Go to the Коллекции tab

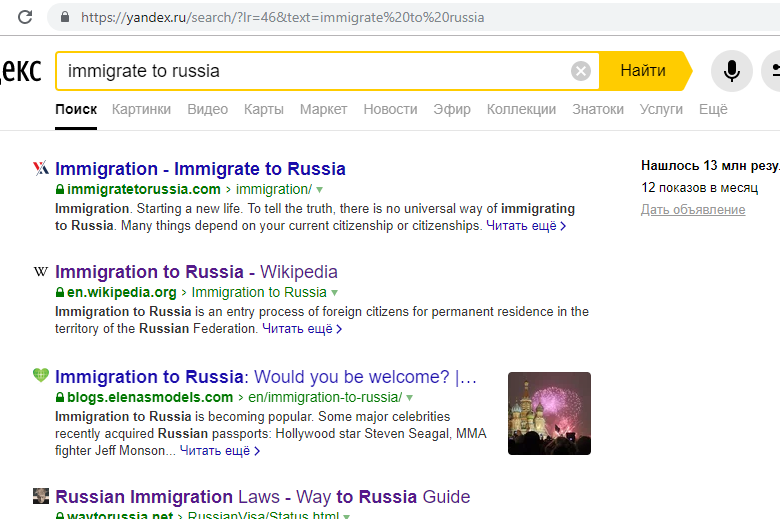tap(521, 109)
